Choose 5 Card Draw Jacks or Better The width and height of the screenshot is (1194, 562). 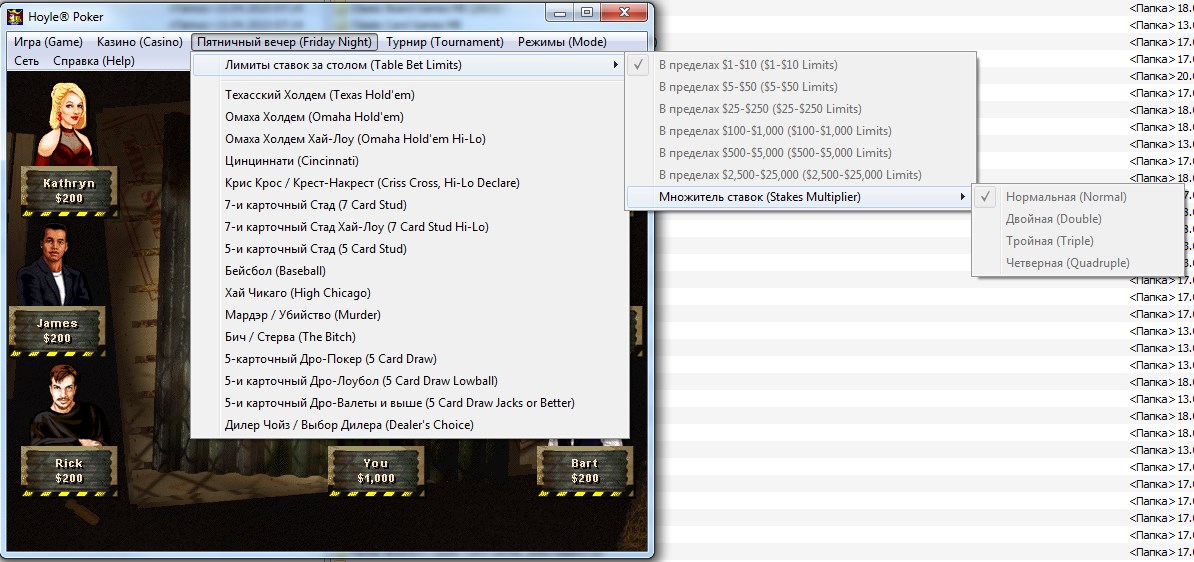(x=409, y=403)
